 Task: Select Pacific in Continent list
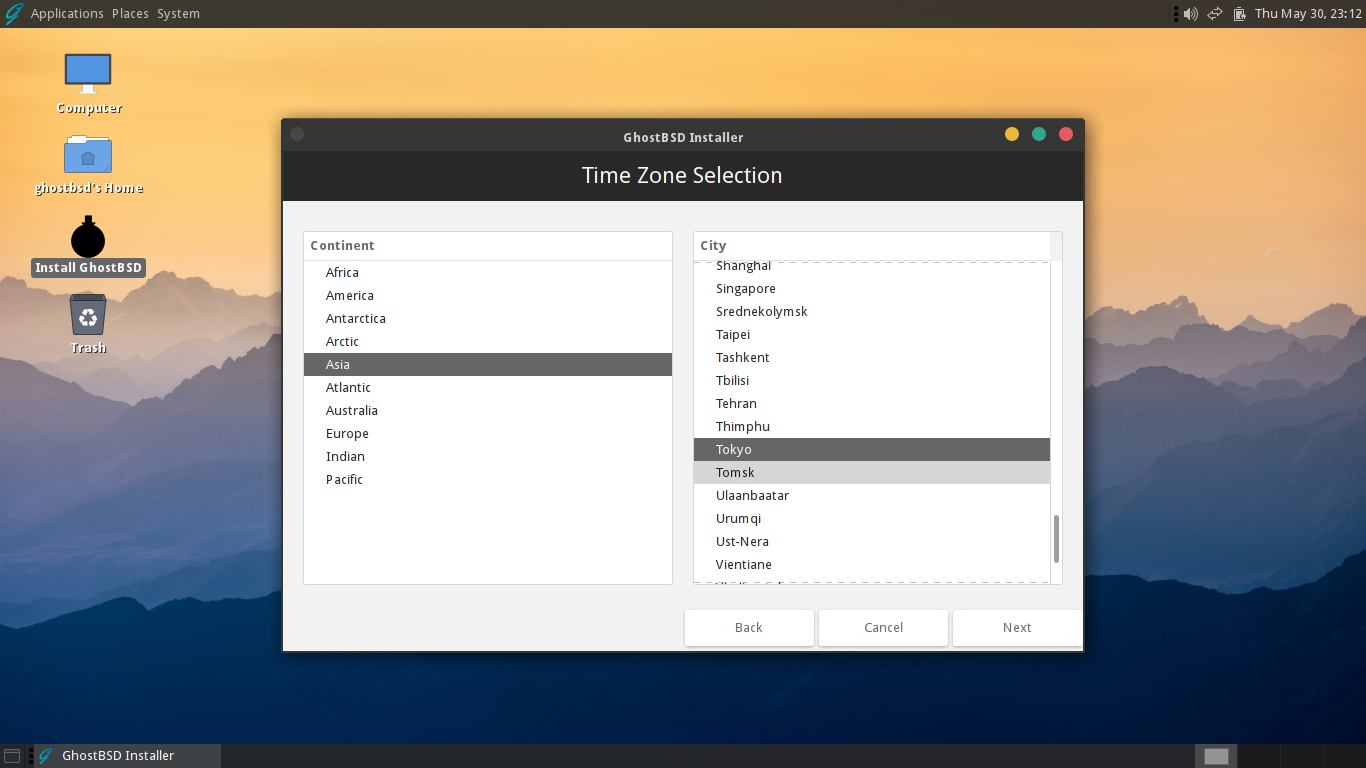pos(488,480)
